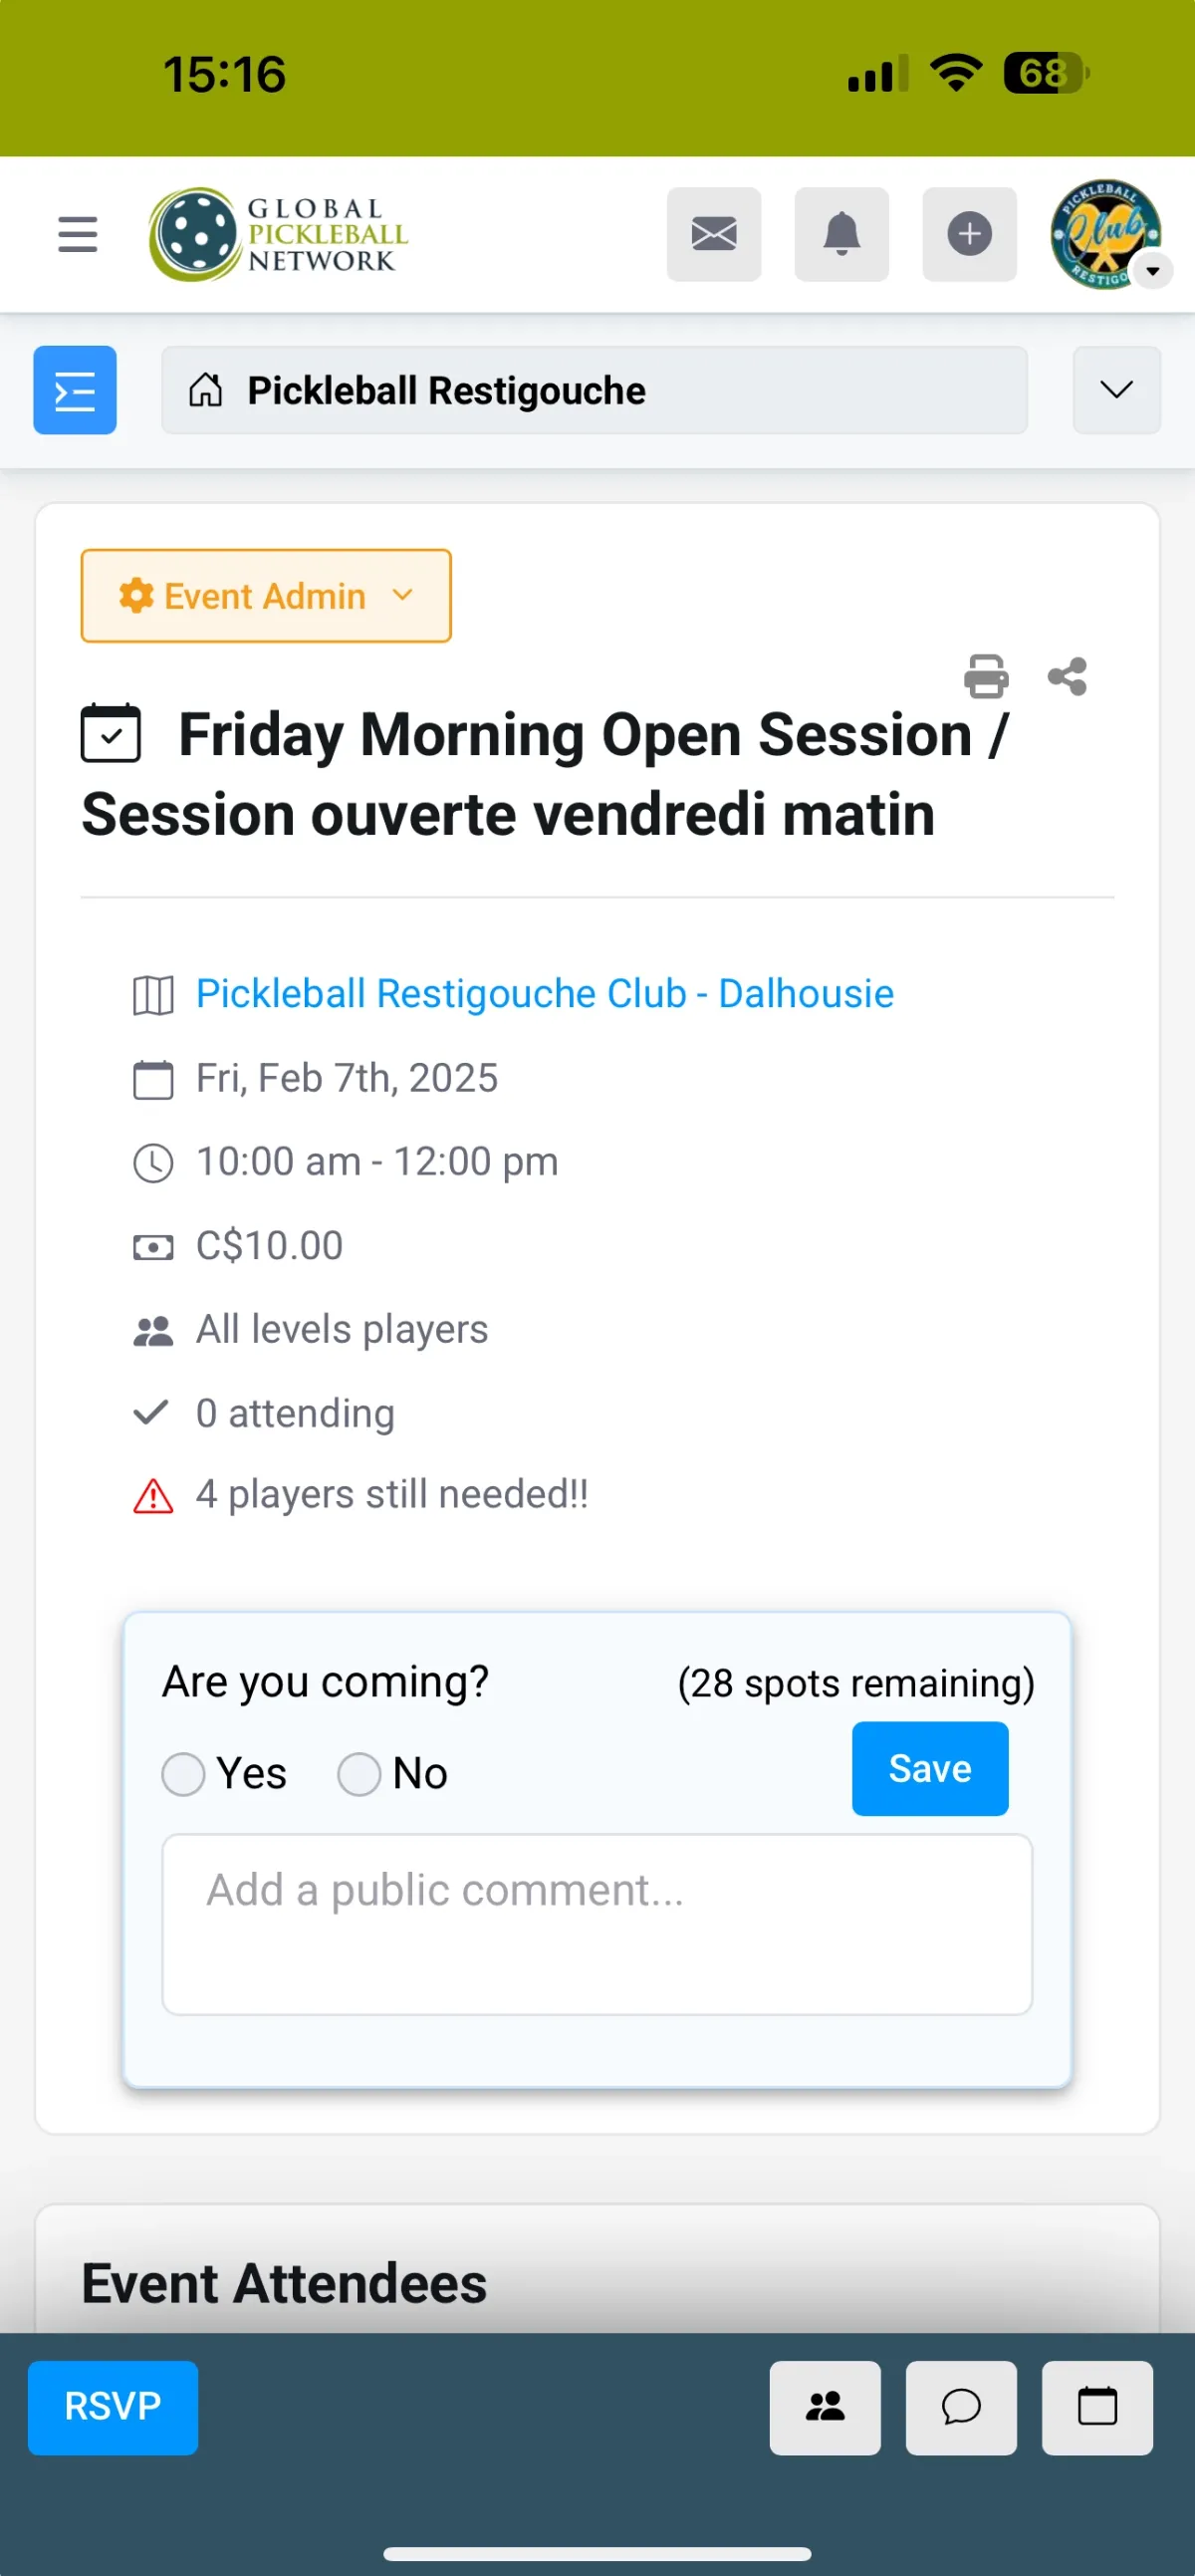1195x2576 pixels.
Task: Open the hamburger navigation menu
Action: 78,234
